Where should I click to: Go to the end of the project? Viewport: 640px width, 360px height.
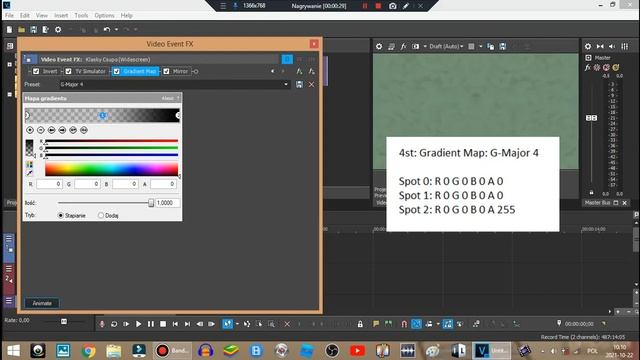pos(187,324)
